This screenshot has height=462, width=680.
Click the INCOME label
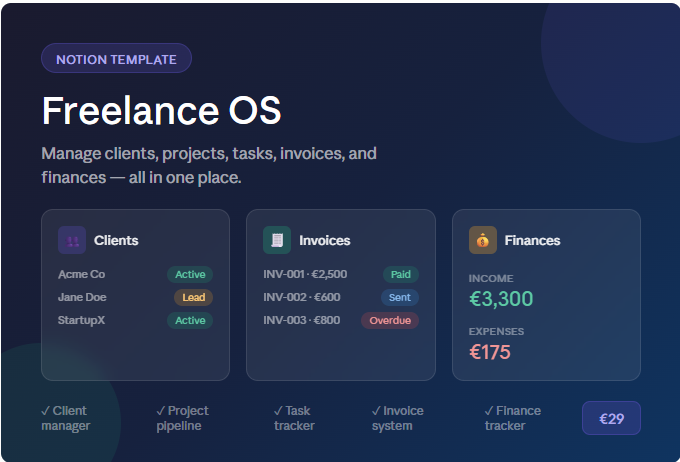coord(491,279)
